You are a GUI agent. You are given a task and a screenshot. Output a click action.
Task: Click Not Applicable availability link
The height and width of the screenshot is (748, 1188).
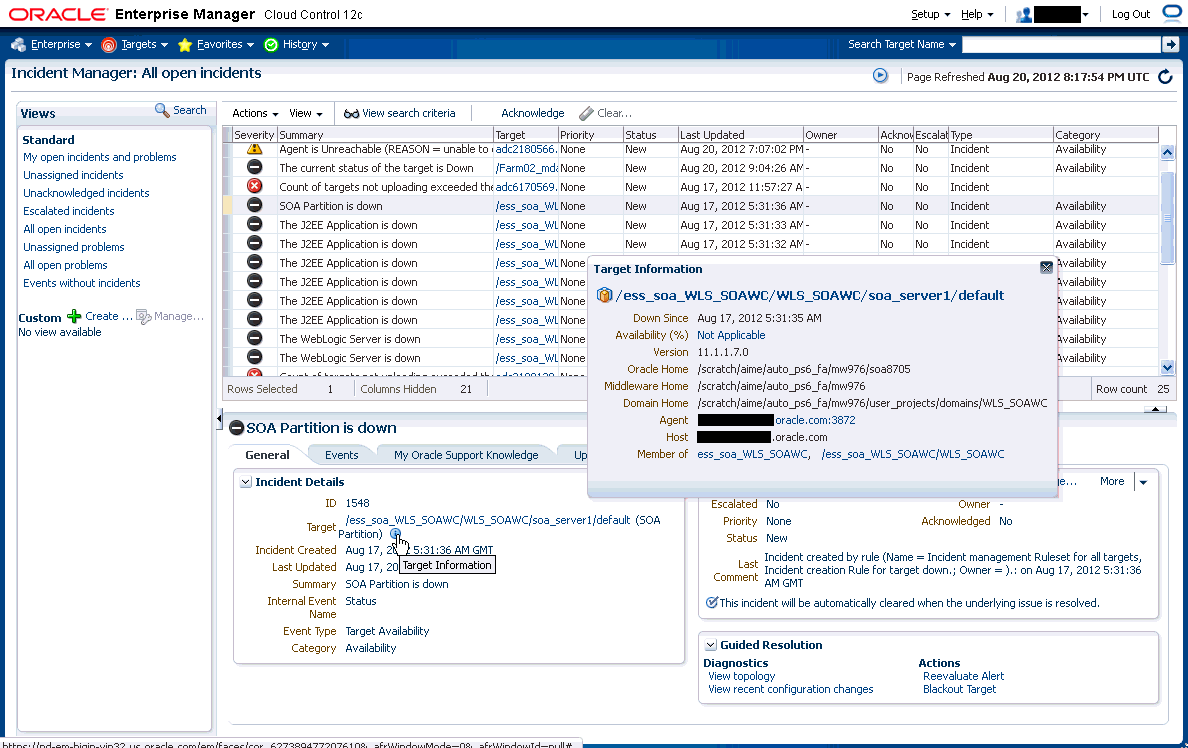[x=731, y=335]
